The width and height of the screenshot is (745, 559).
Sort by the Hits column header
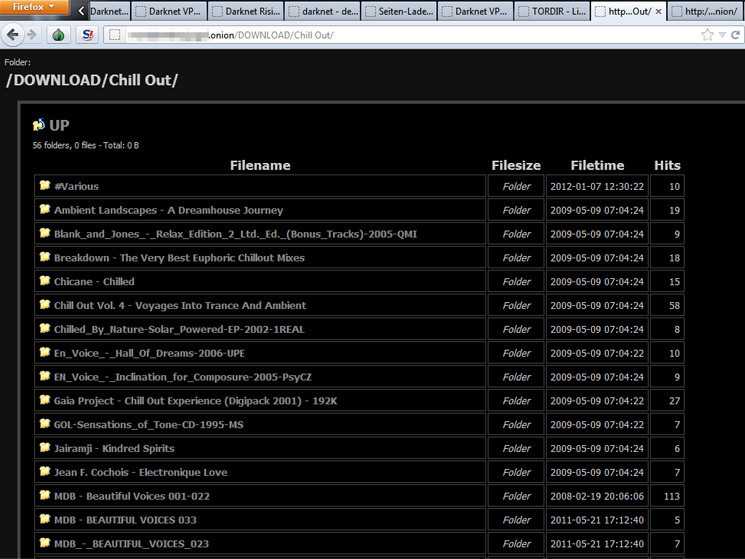(667, 165)
